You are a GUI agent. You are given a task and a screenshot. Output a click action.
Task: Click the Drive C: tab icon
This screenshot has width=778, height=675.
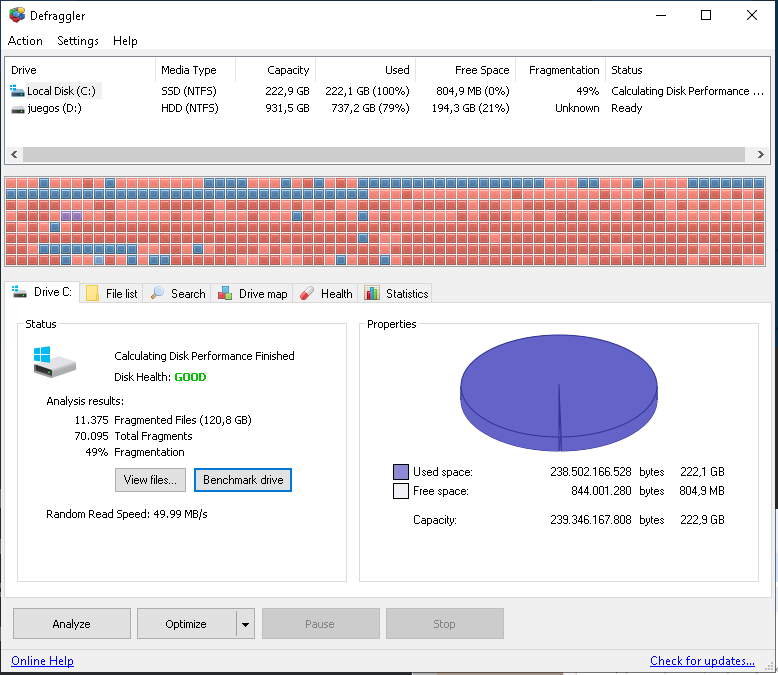pos(19,292)
